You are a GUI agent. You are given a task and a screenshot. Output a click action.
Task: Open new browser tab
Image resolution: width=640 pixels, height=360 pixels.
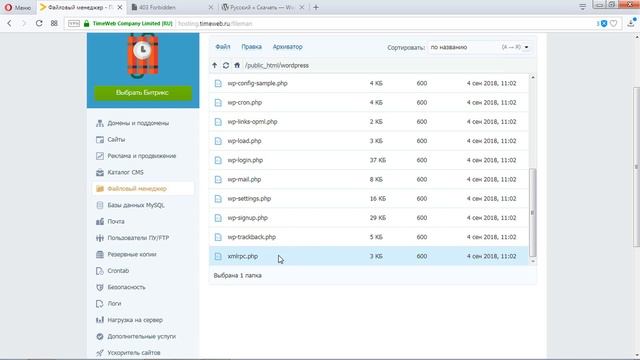click(x=316, y=7)
